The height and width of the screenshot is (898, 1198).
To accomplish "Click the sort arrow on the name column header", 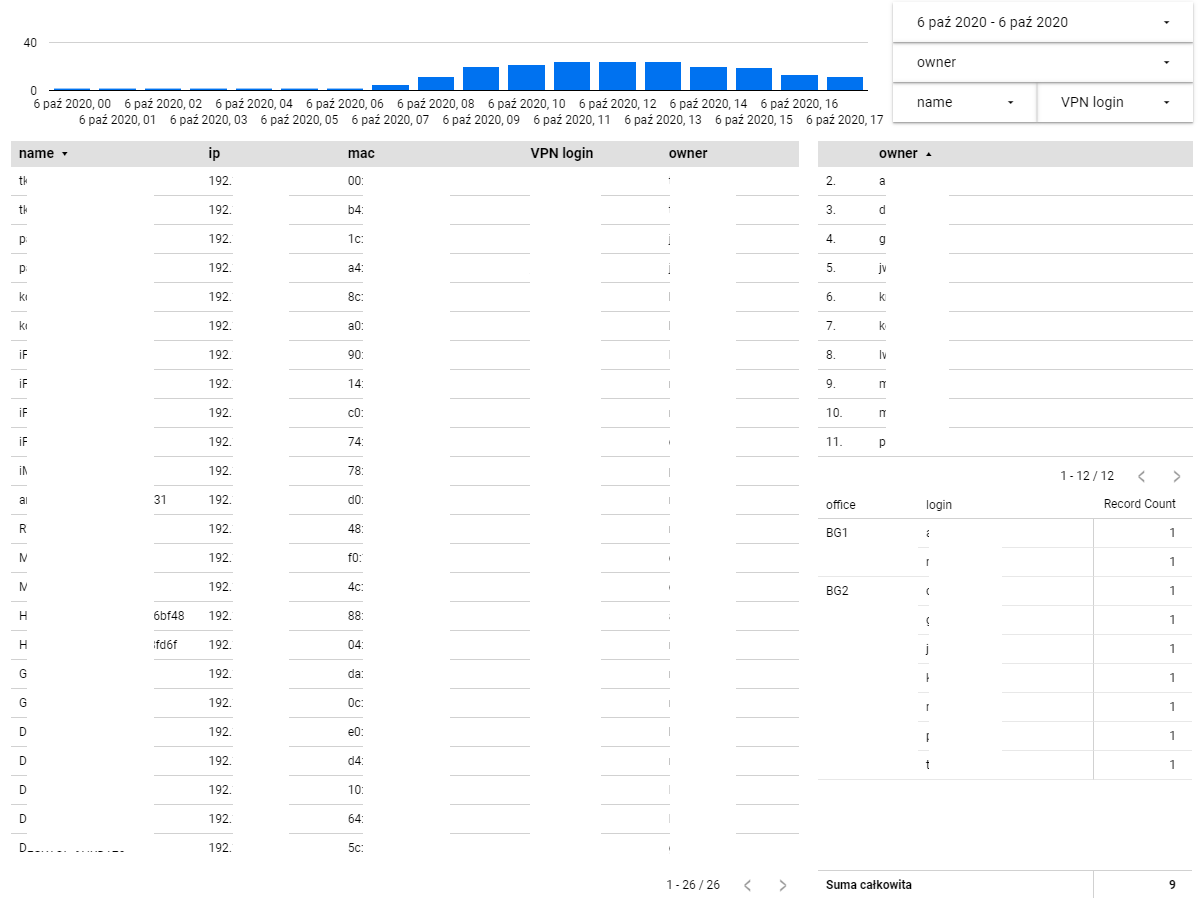I will [64, 153].
